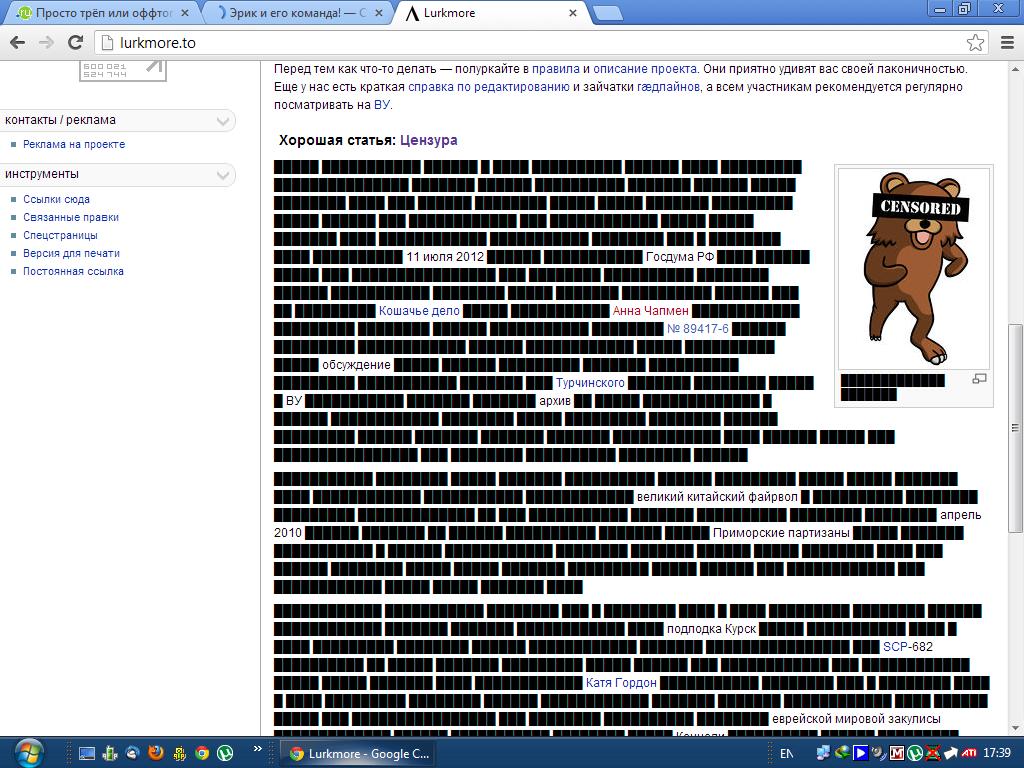The height and width of the screenshot is (768, 1024).
Task: Launch Firefox from quick launch
Action: click(155, 754)
